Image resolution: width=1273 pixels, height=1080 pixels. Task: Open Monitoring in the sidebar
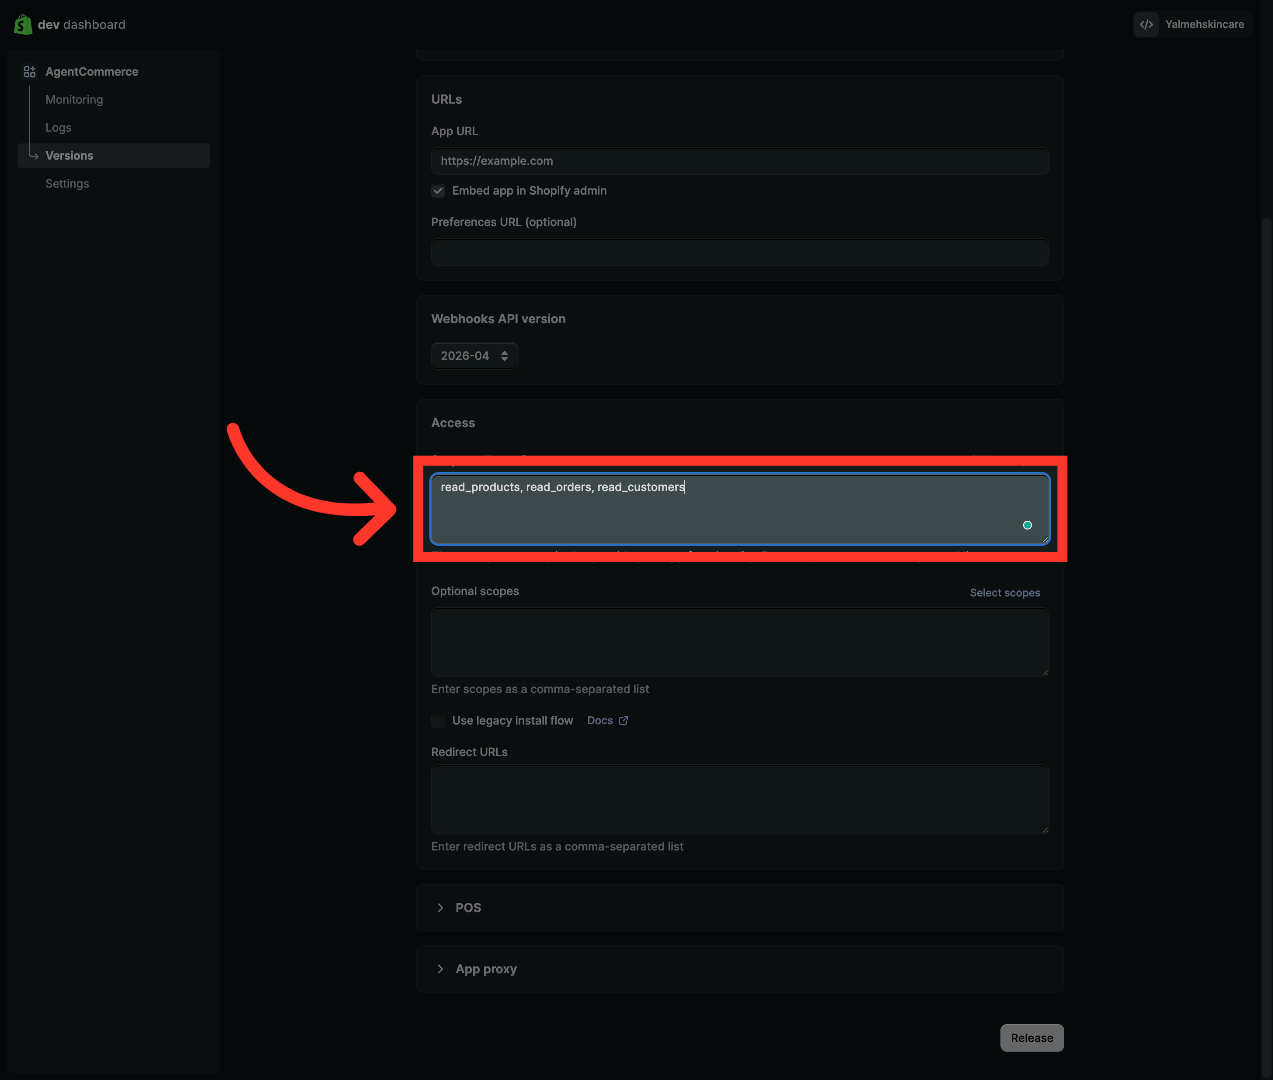point(74,100)
